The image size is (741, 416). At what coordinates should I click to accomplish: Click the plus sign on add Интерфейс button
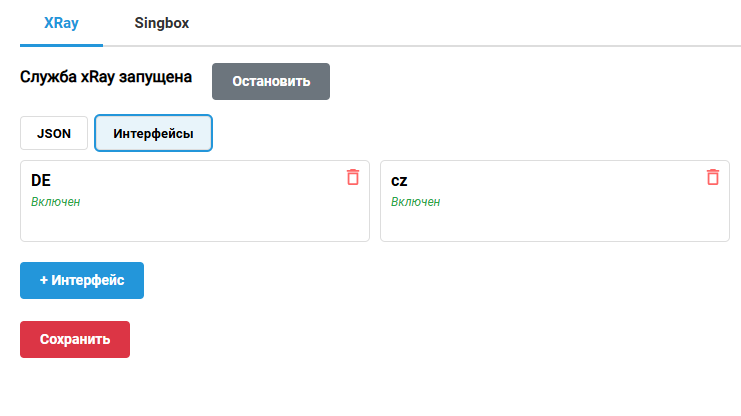click(44, 281)
